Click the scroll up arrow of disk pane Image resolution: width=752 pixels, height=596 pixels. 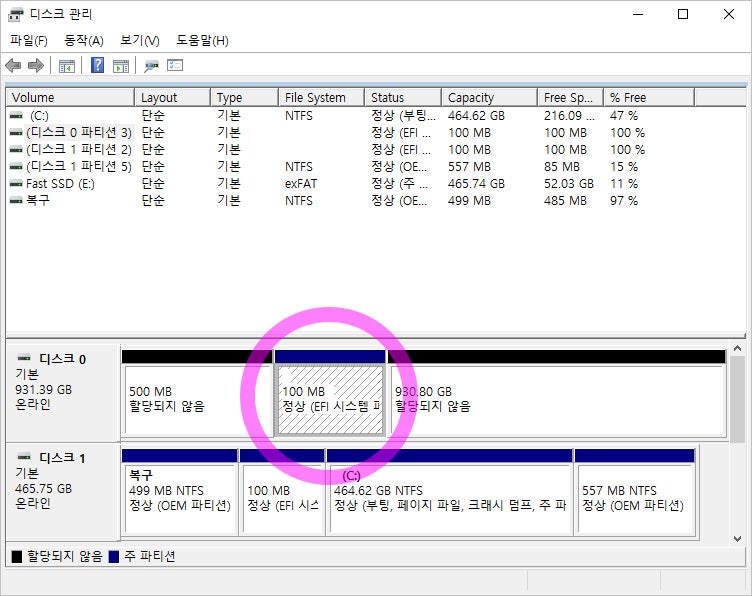coord(737,349)
